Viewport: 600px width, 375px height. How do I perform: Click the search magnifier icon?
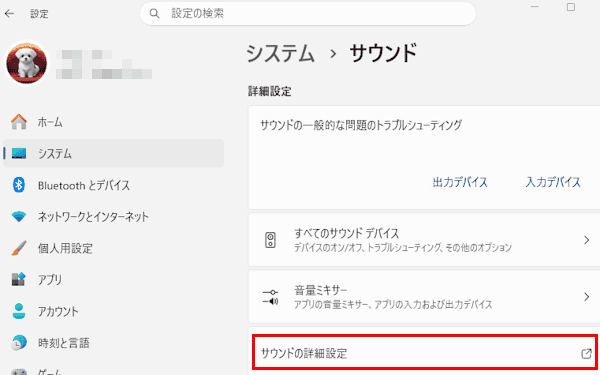(154, 14)
